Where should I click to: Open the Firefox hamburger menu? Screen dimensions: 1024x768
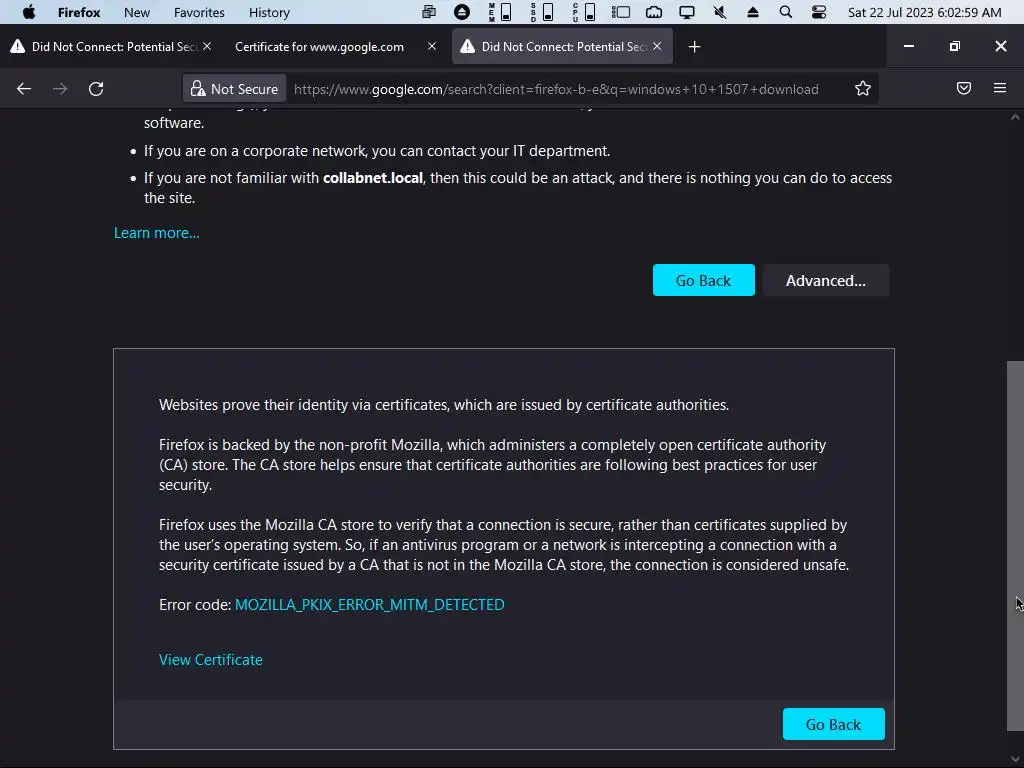(1000, 88)
